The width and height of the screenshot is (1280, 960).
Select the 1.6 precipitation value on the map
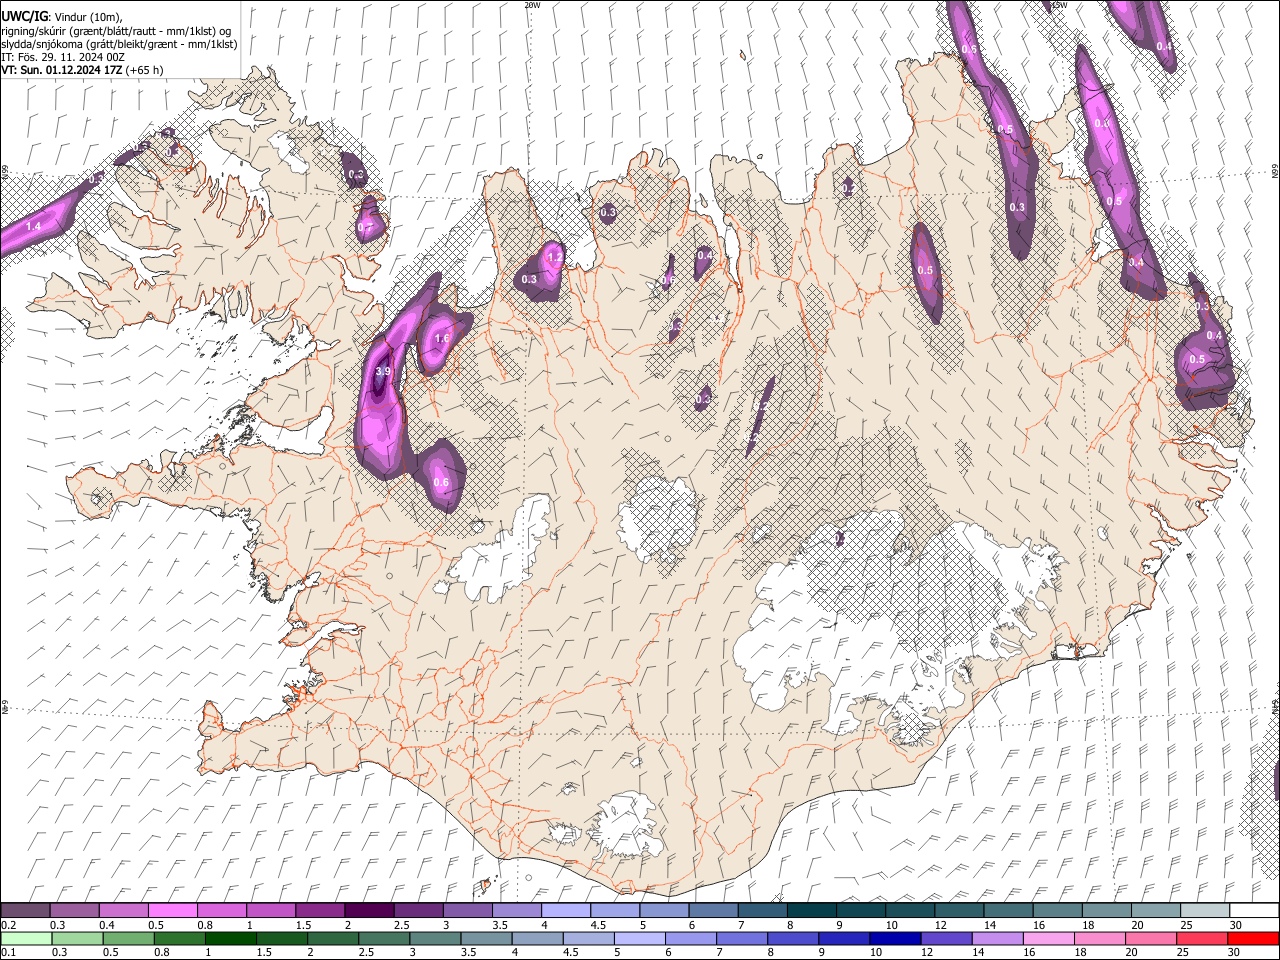(442, 338)
